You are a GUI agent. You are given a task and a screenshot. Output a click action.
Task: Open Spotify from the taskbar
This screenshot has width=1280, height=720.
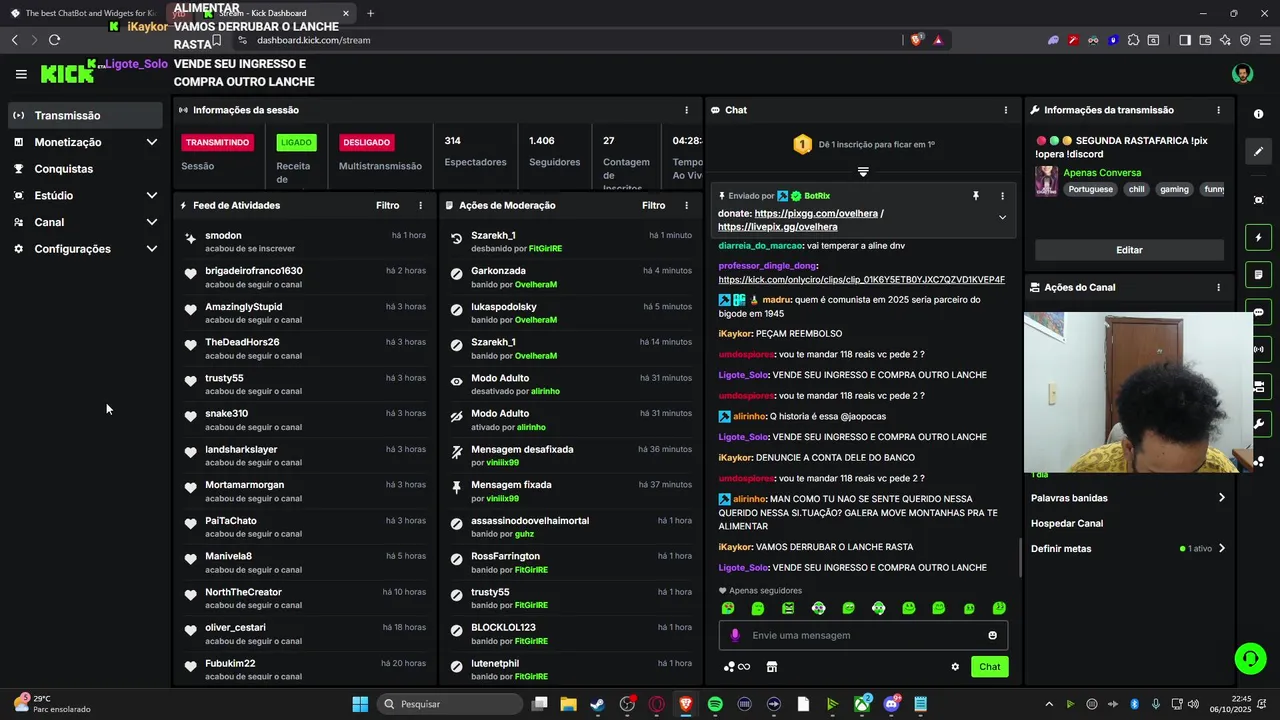coord(715,704)
